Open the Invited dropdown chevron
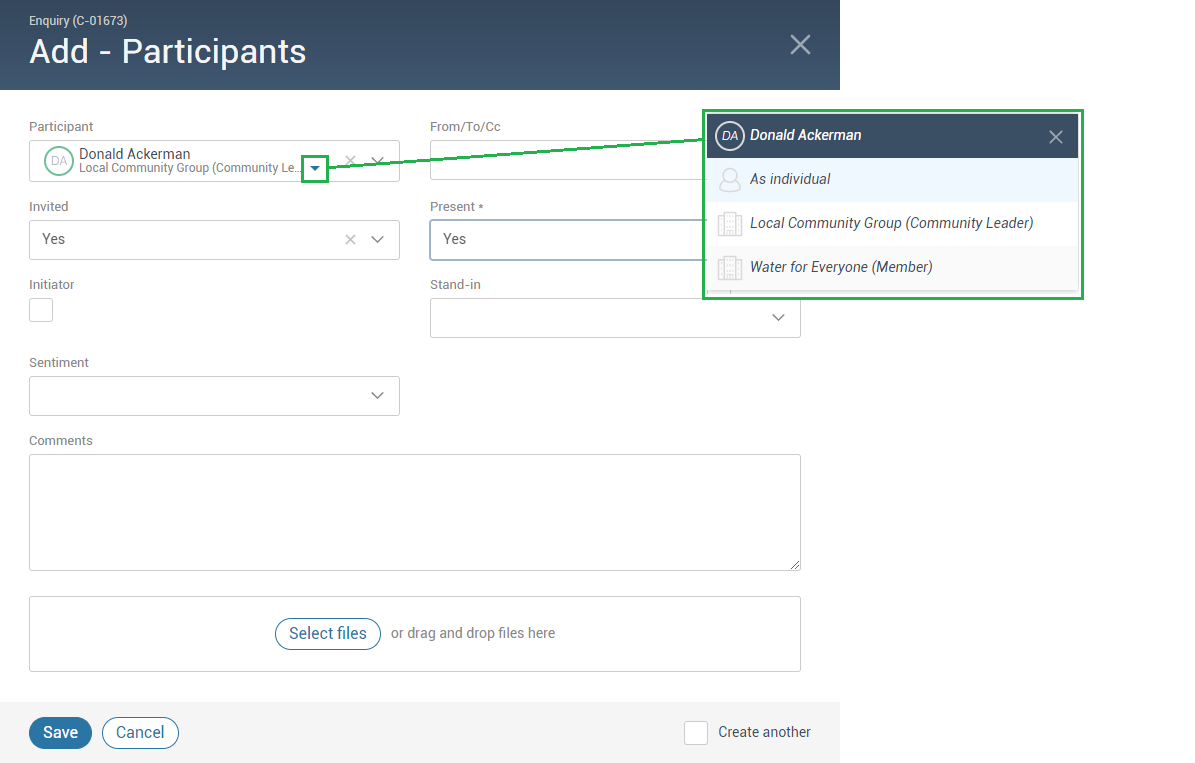 tap(378, 240)
